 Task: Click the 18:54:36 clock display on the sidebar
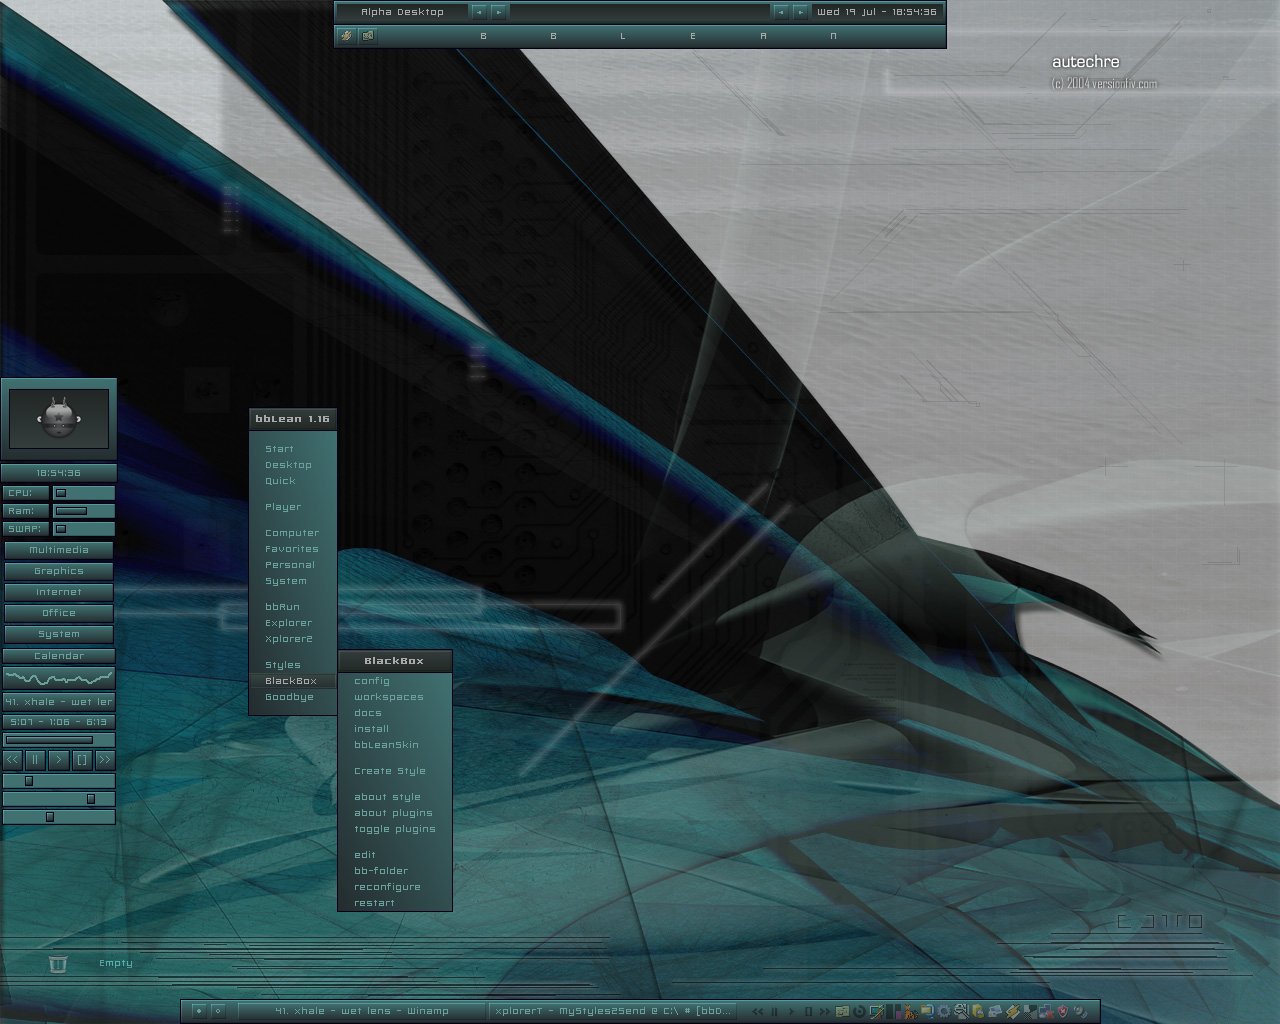click(59, 471)
